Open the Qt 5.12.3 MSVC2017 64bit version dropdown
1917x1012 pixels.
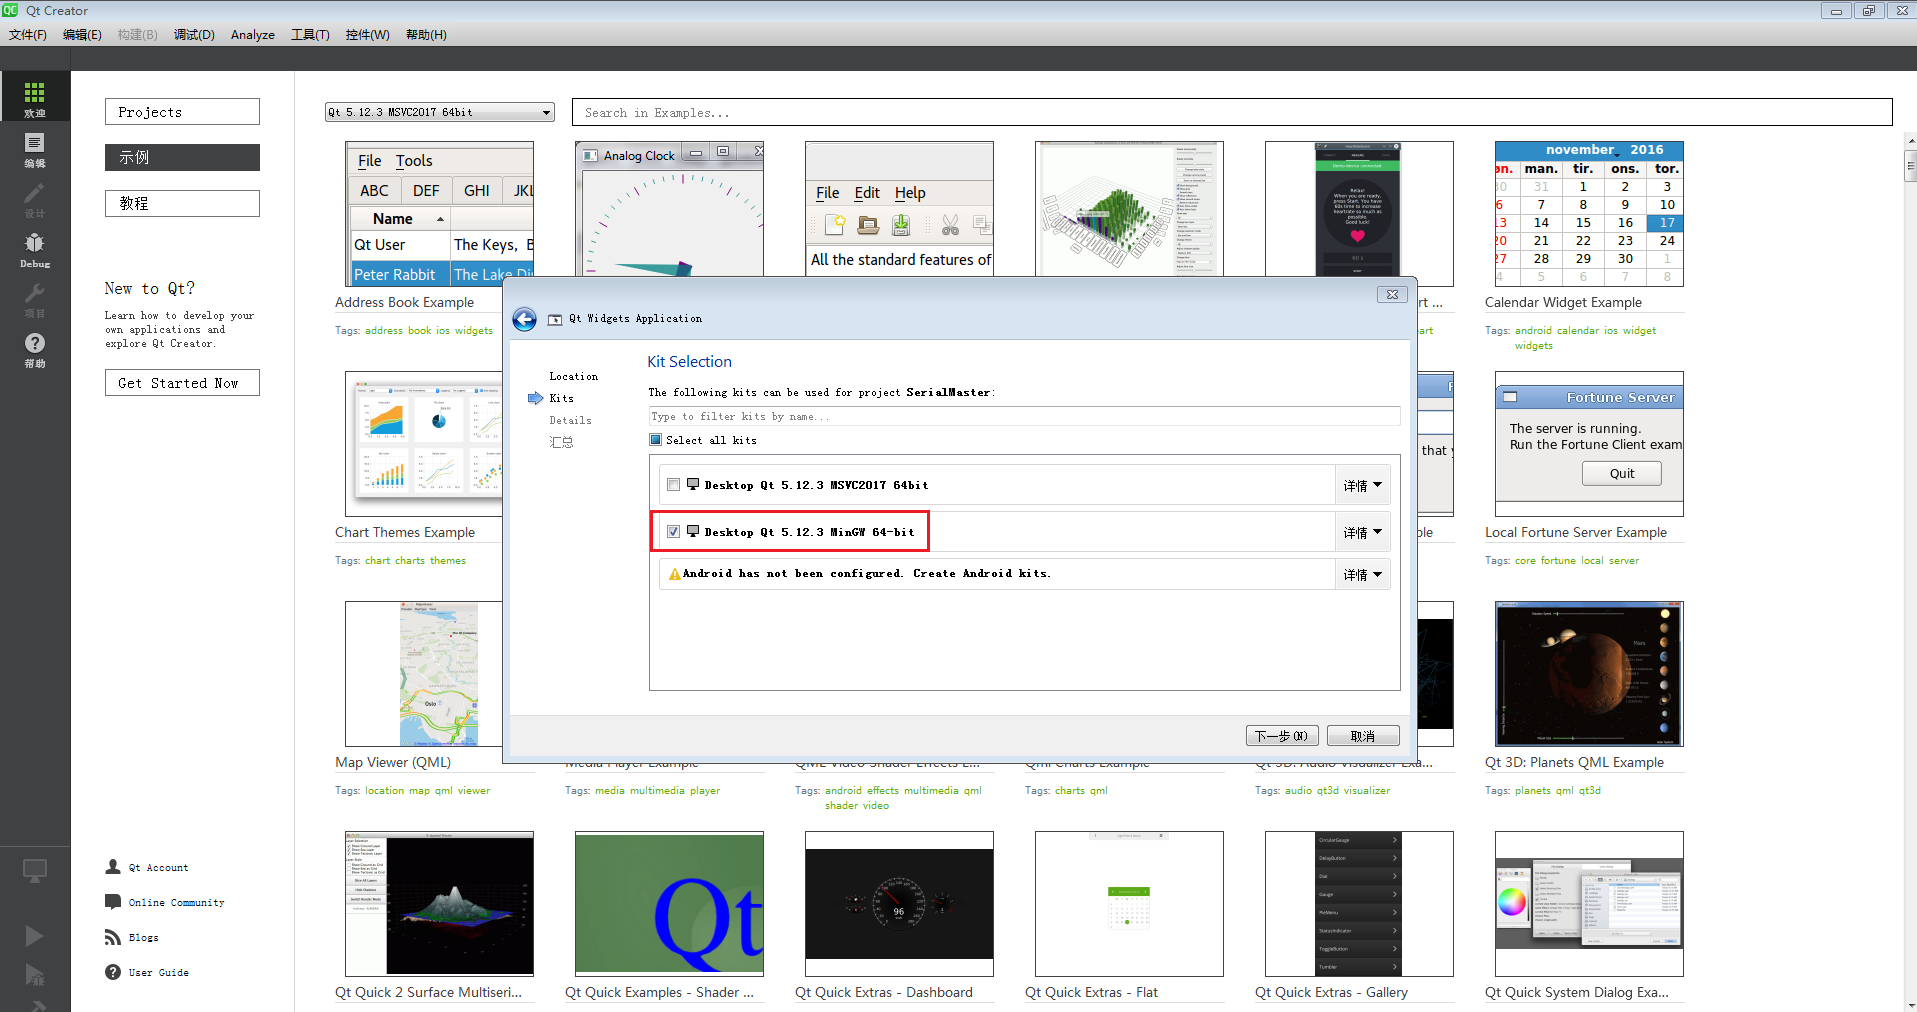coord(440,112)
